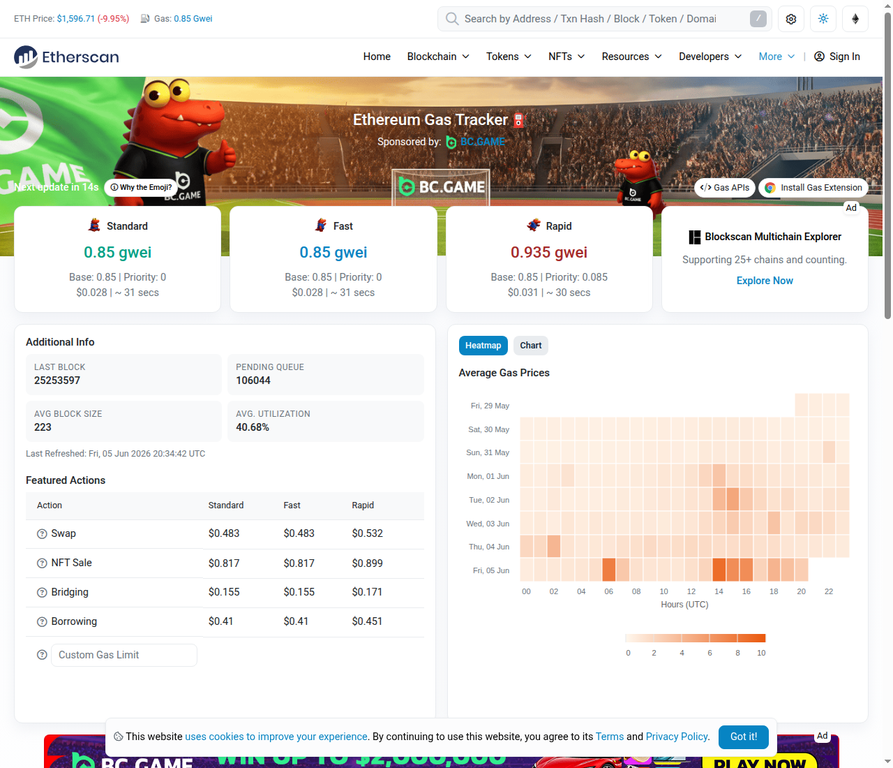Click the dark Fri 05 Jun 06h heatmap cell
893x768 pixels.
[609, 570]
